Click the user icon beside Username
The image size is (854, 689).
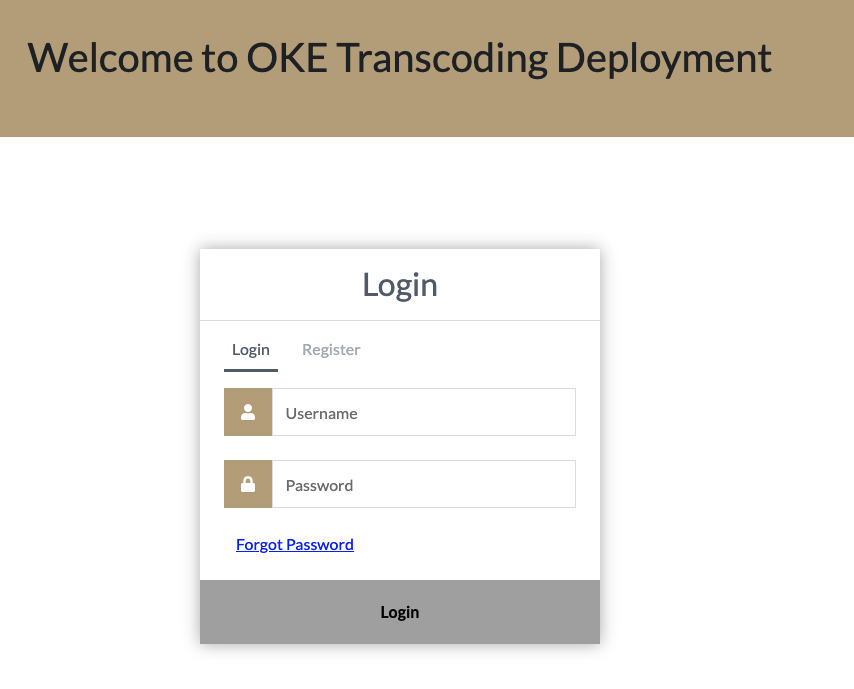click(x=248, y=412)
